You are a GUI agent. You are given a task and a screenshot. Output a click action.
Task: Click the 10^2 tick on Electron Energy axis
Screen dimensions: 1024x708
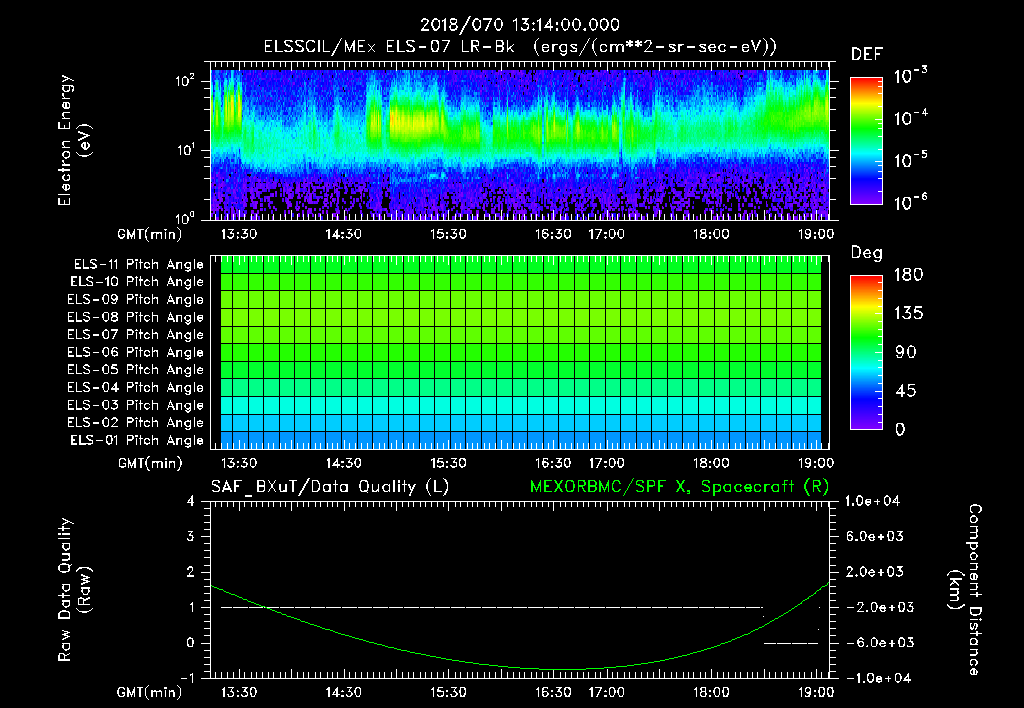[185, 81]
